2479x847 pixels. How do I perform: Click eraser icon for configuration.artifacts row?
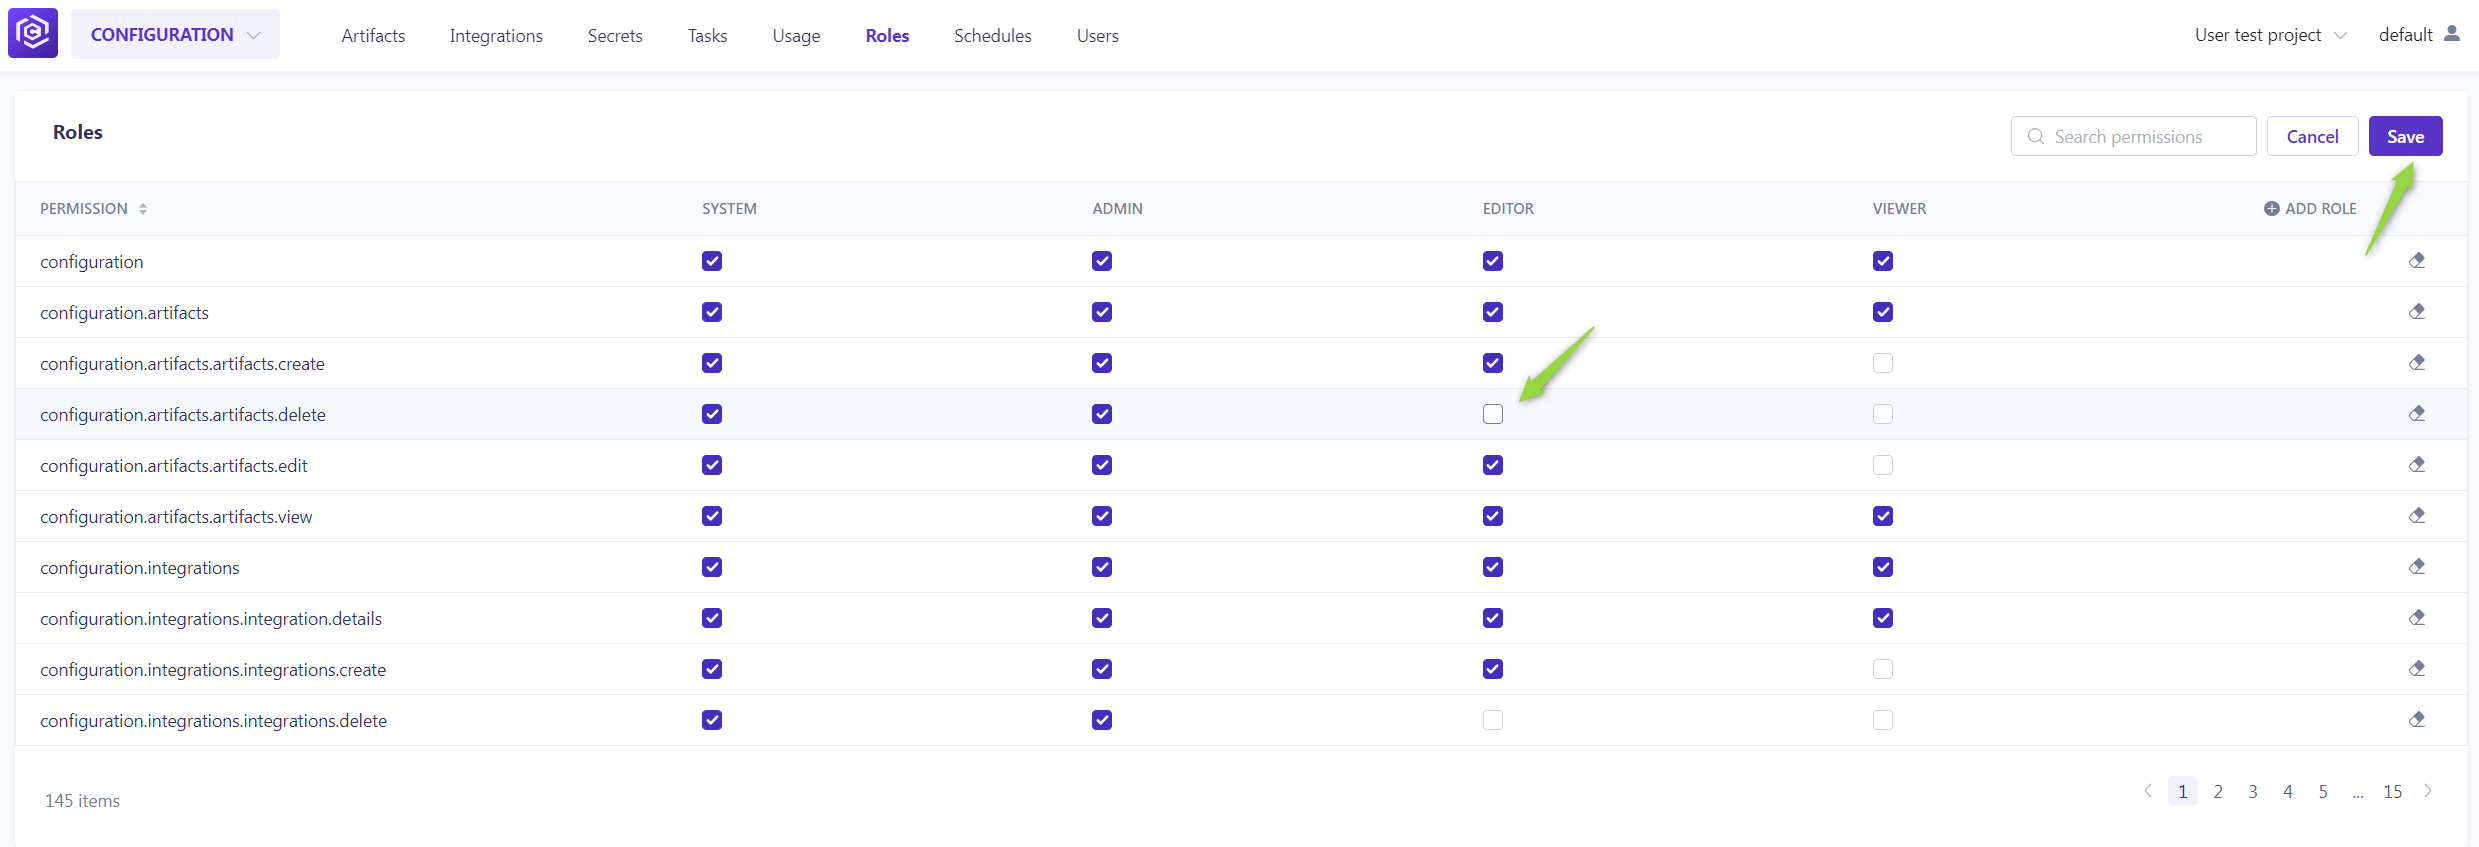[x=2416, y=312]
